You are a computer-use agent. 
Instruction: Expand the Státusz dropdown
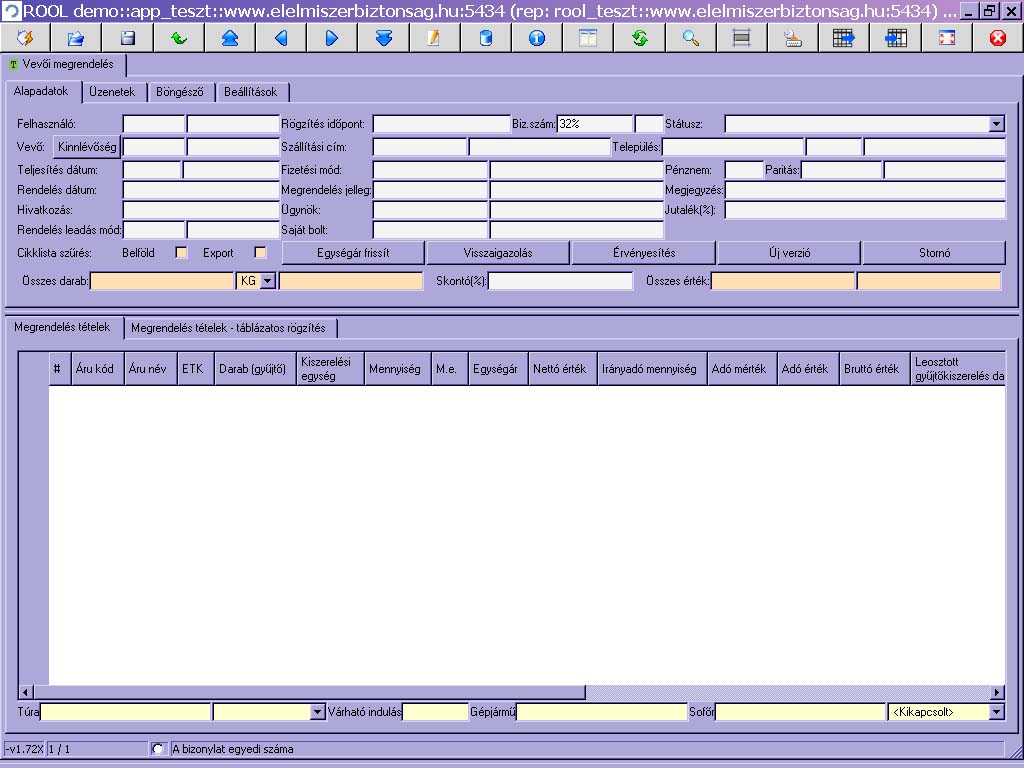(x=997, y=124)
